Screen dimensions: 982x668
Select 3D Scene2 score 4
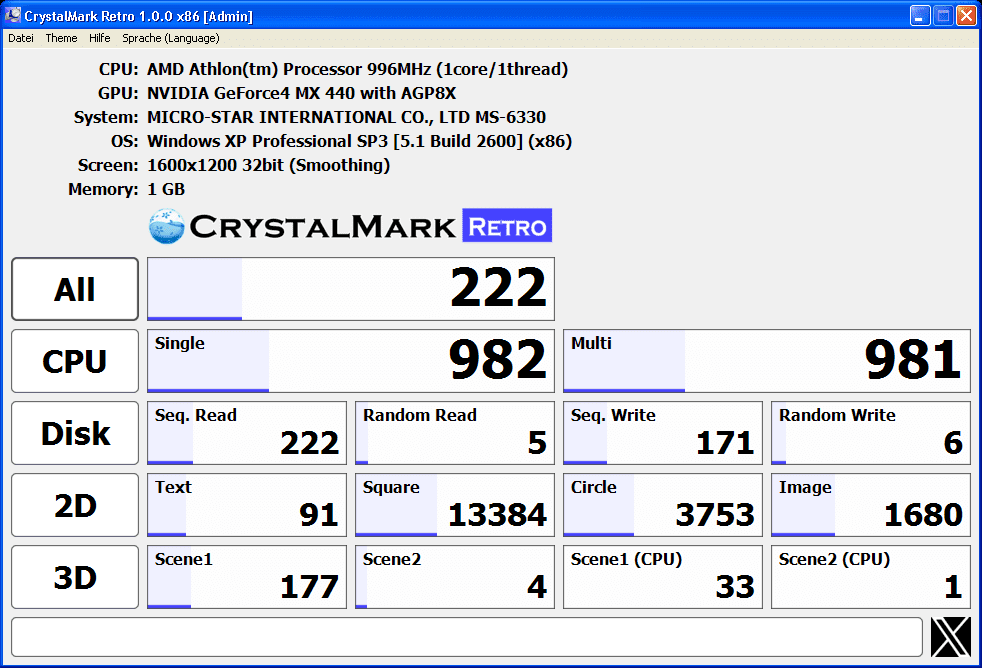[x=455, y=577]
